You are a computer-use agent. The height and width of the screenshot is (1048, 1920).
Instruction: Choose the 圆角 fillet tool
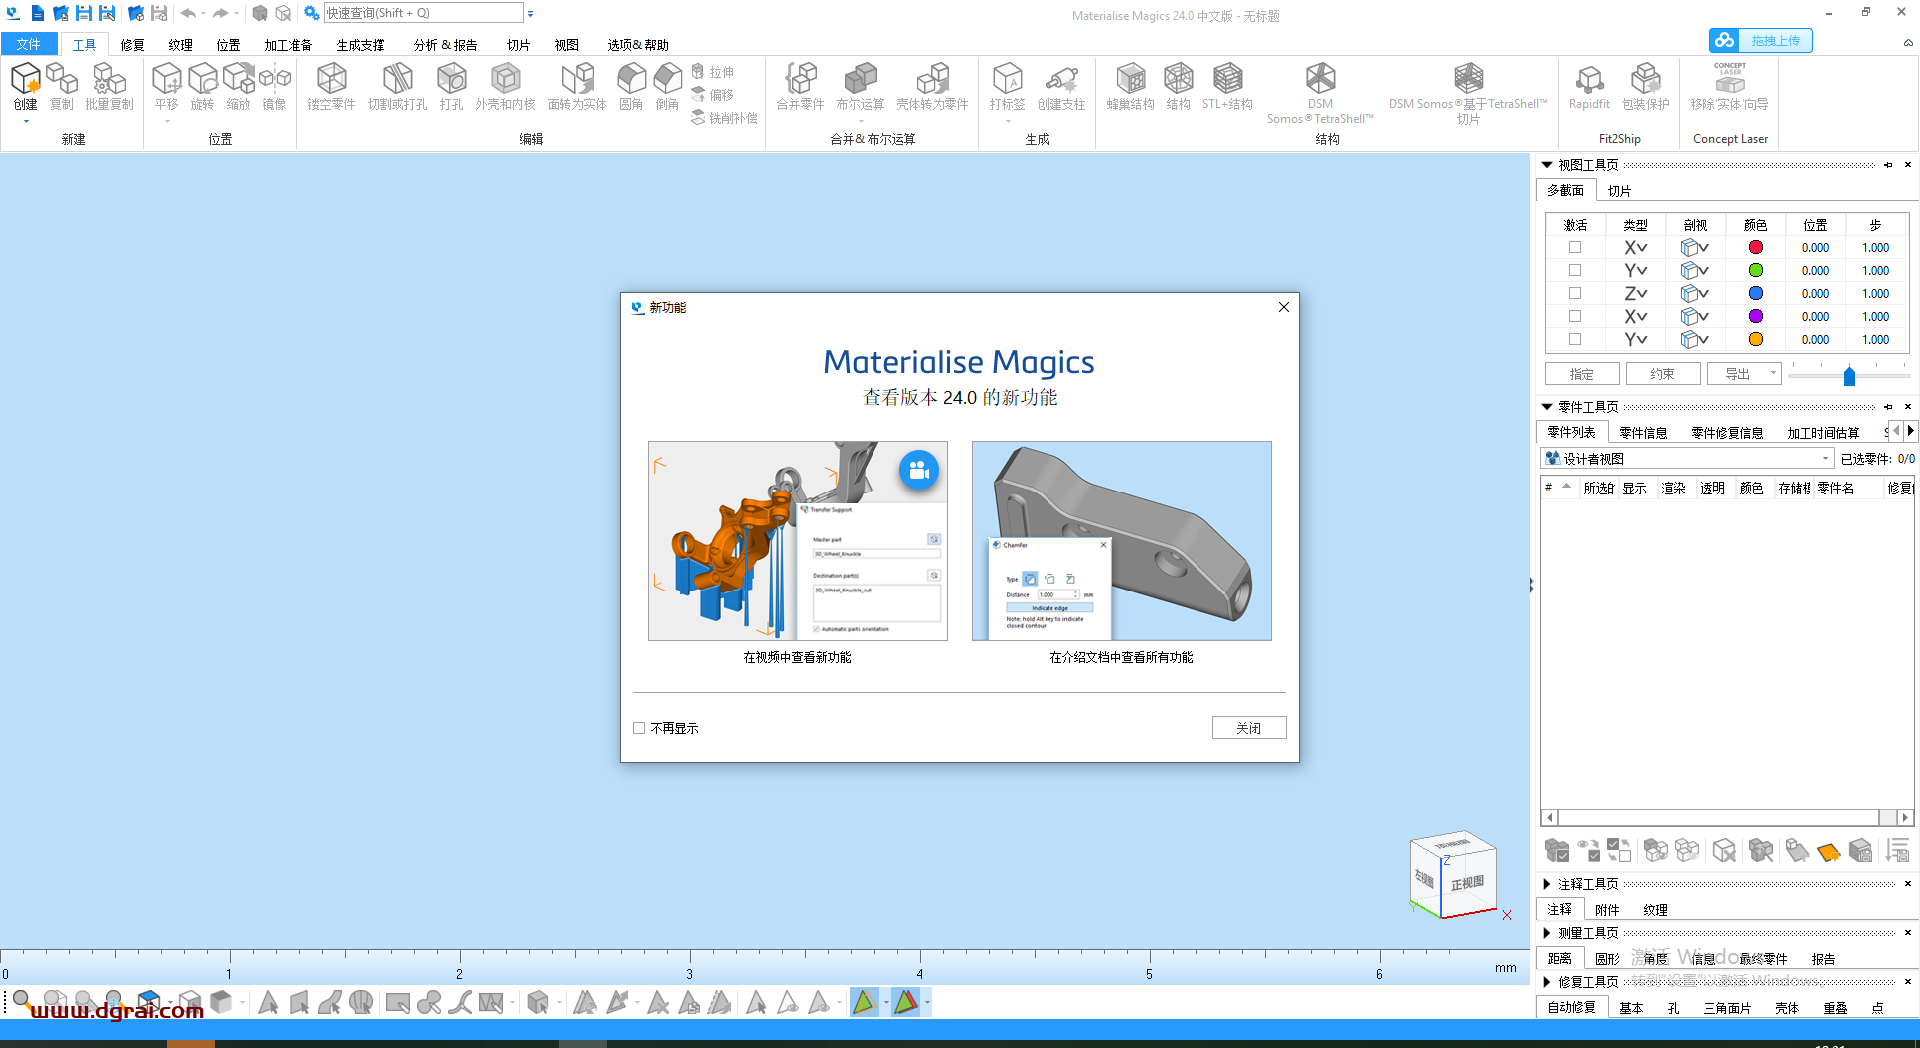[631, 86]
